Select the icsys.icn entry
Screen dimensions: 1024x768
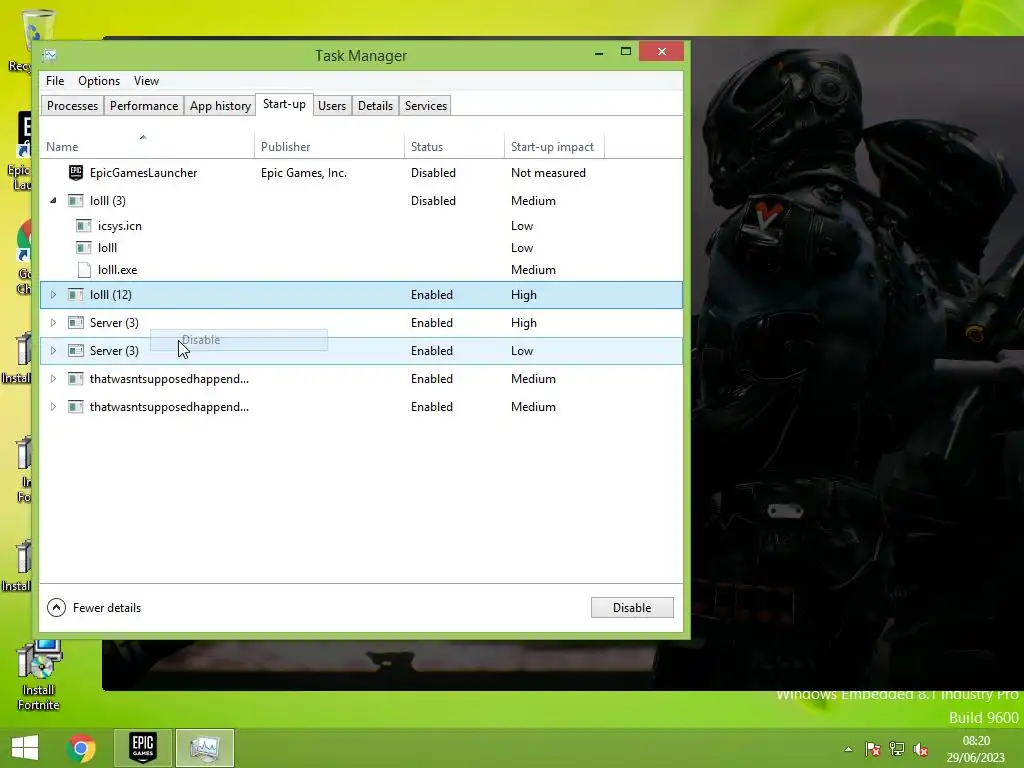coord(120,226)
